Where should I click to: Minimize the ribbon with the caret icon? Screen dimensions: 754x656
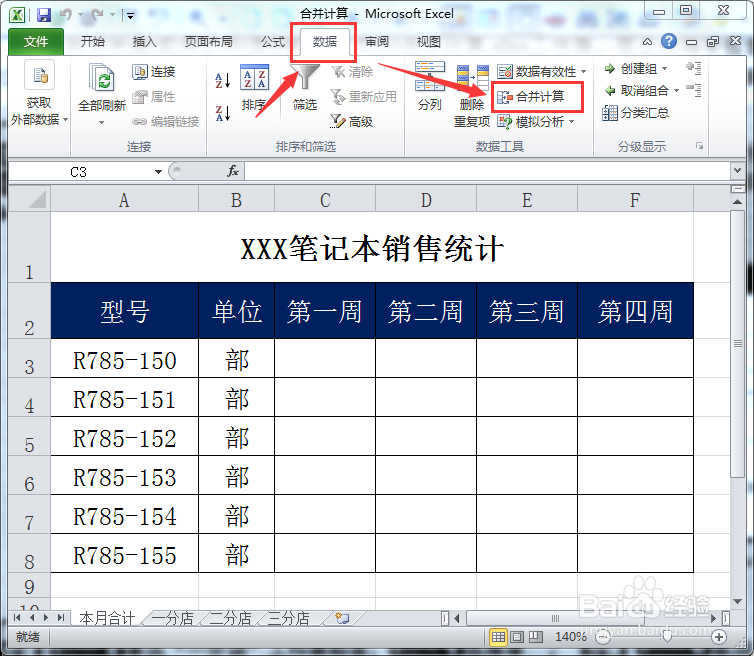(648, 42)
